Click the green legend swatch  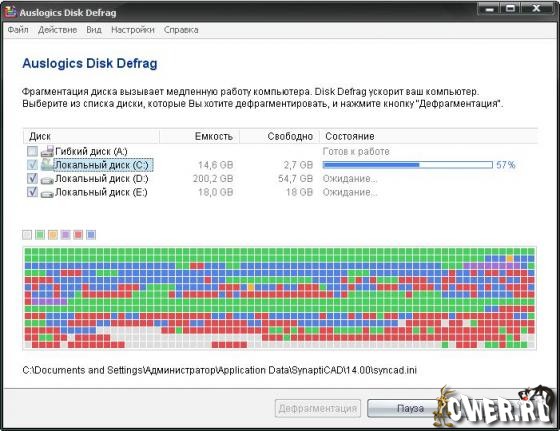point(40,235)
